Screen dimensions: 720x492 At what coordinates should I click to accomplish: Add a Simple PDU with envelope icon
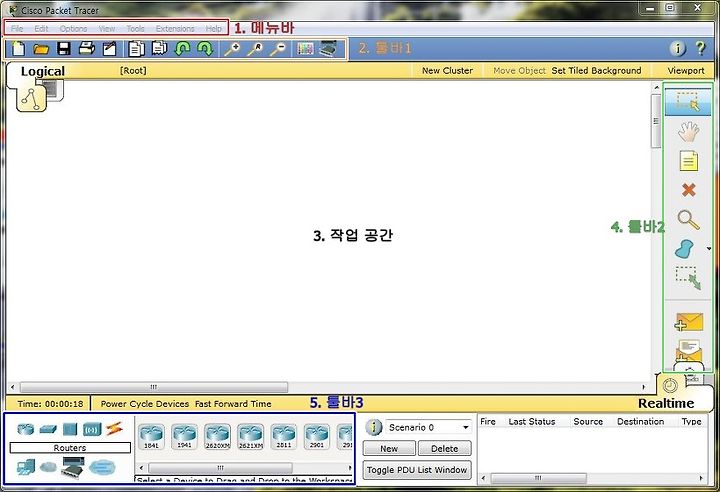[689, 322]
